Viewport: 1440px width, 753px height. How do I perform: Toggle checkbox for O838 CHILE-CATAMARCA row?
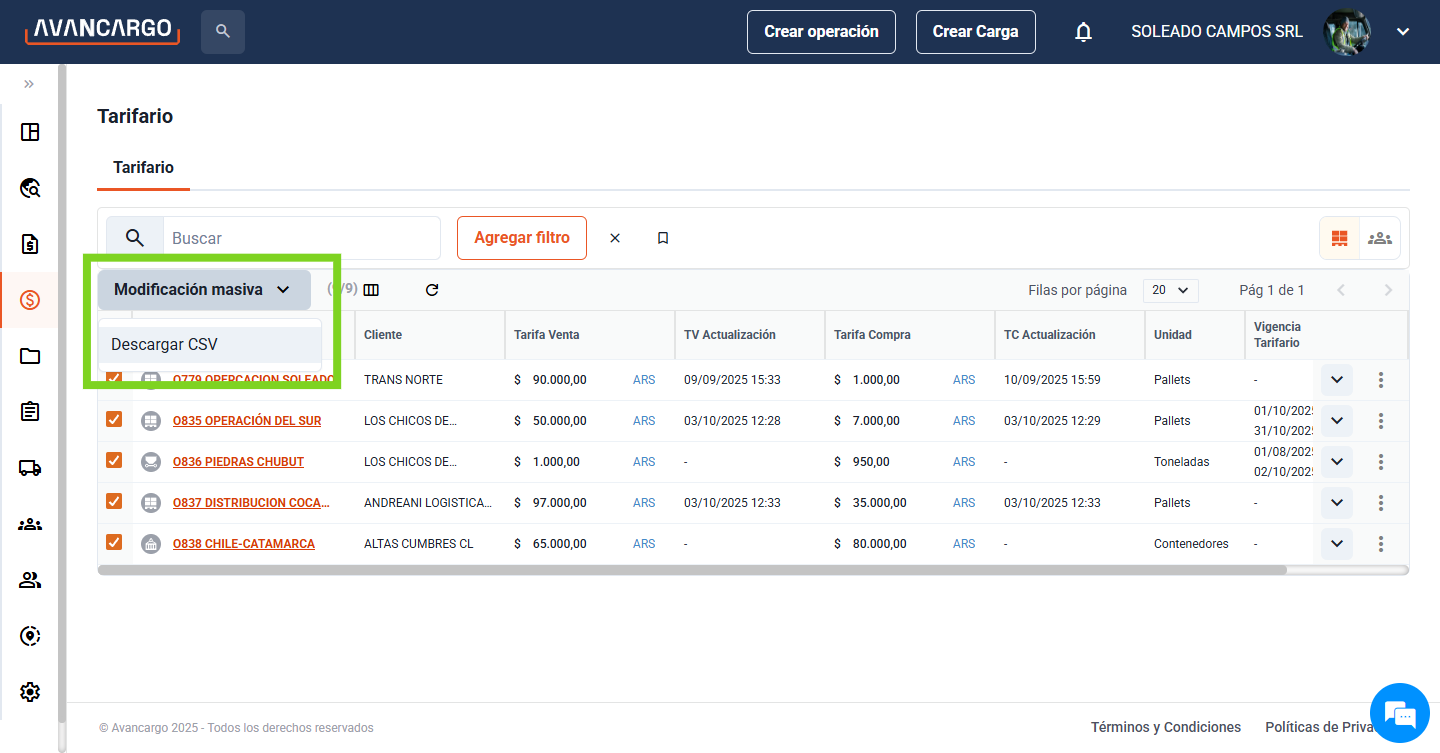tap(114, 543)
